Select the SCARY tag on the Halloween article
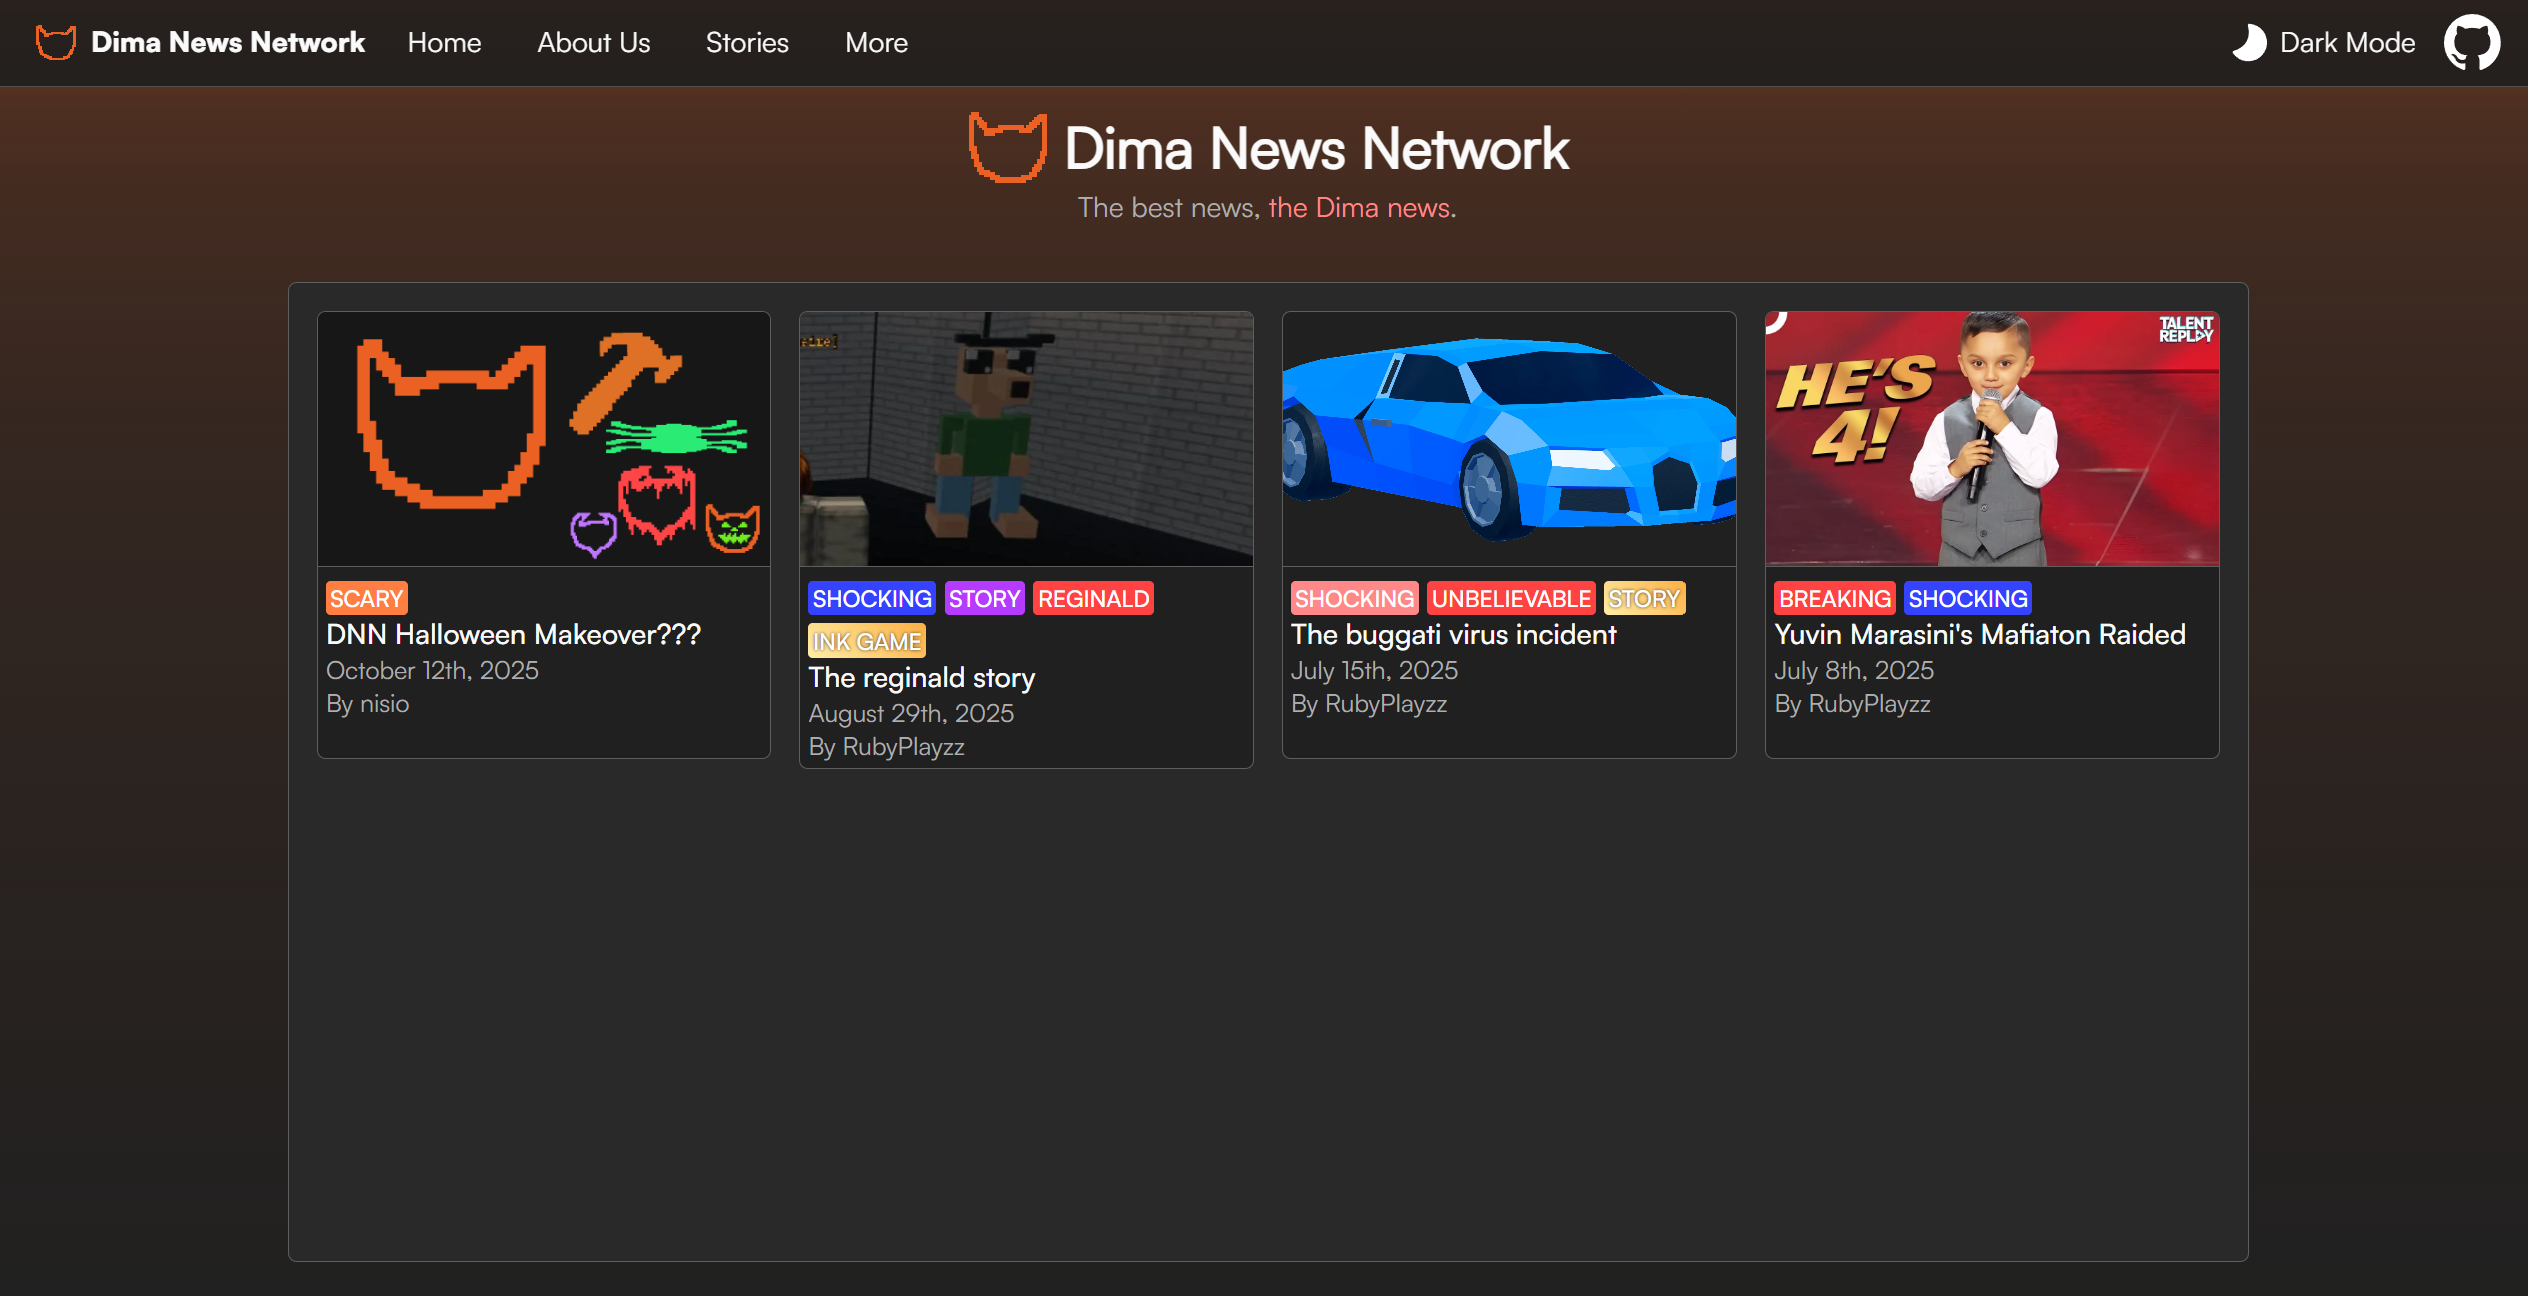Image resolution: width=2528 pixels, height=1296 pixels. [366, 598]
